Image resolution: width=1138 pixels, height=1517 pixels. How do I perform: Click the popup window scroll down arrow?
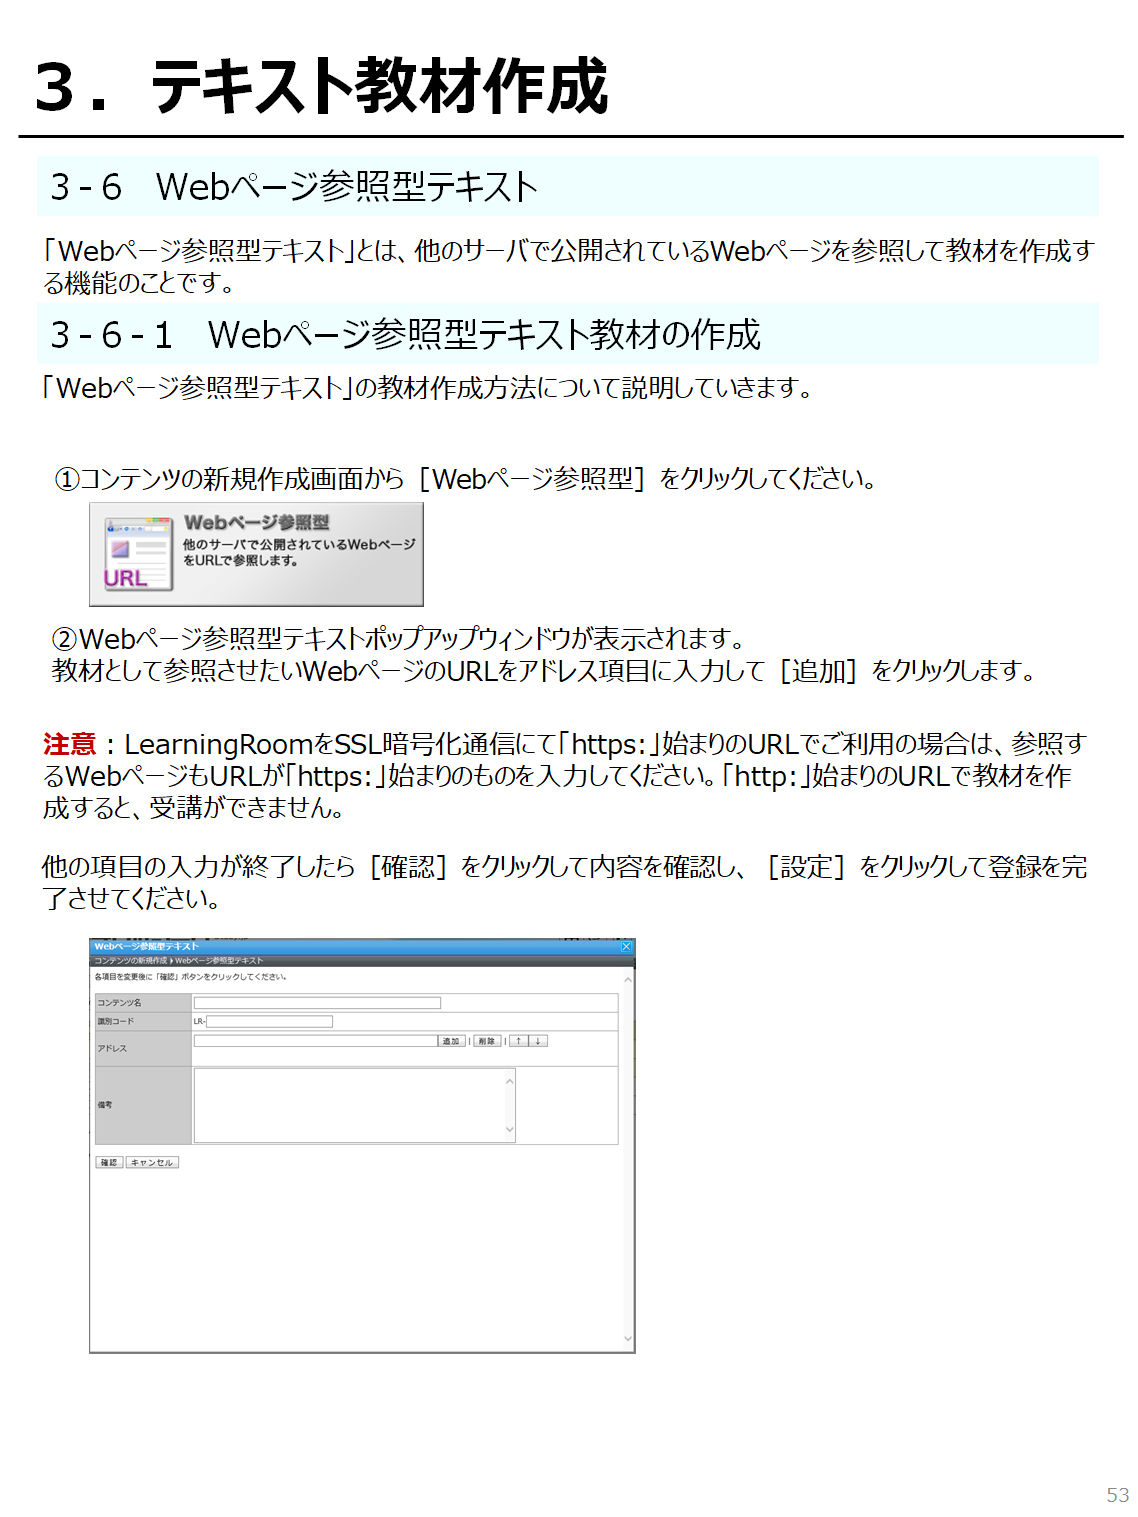point(628,1338)
